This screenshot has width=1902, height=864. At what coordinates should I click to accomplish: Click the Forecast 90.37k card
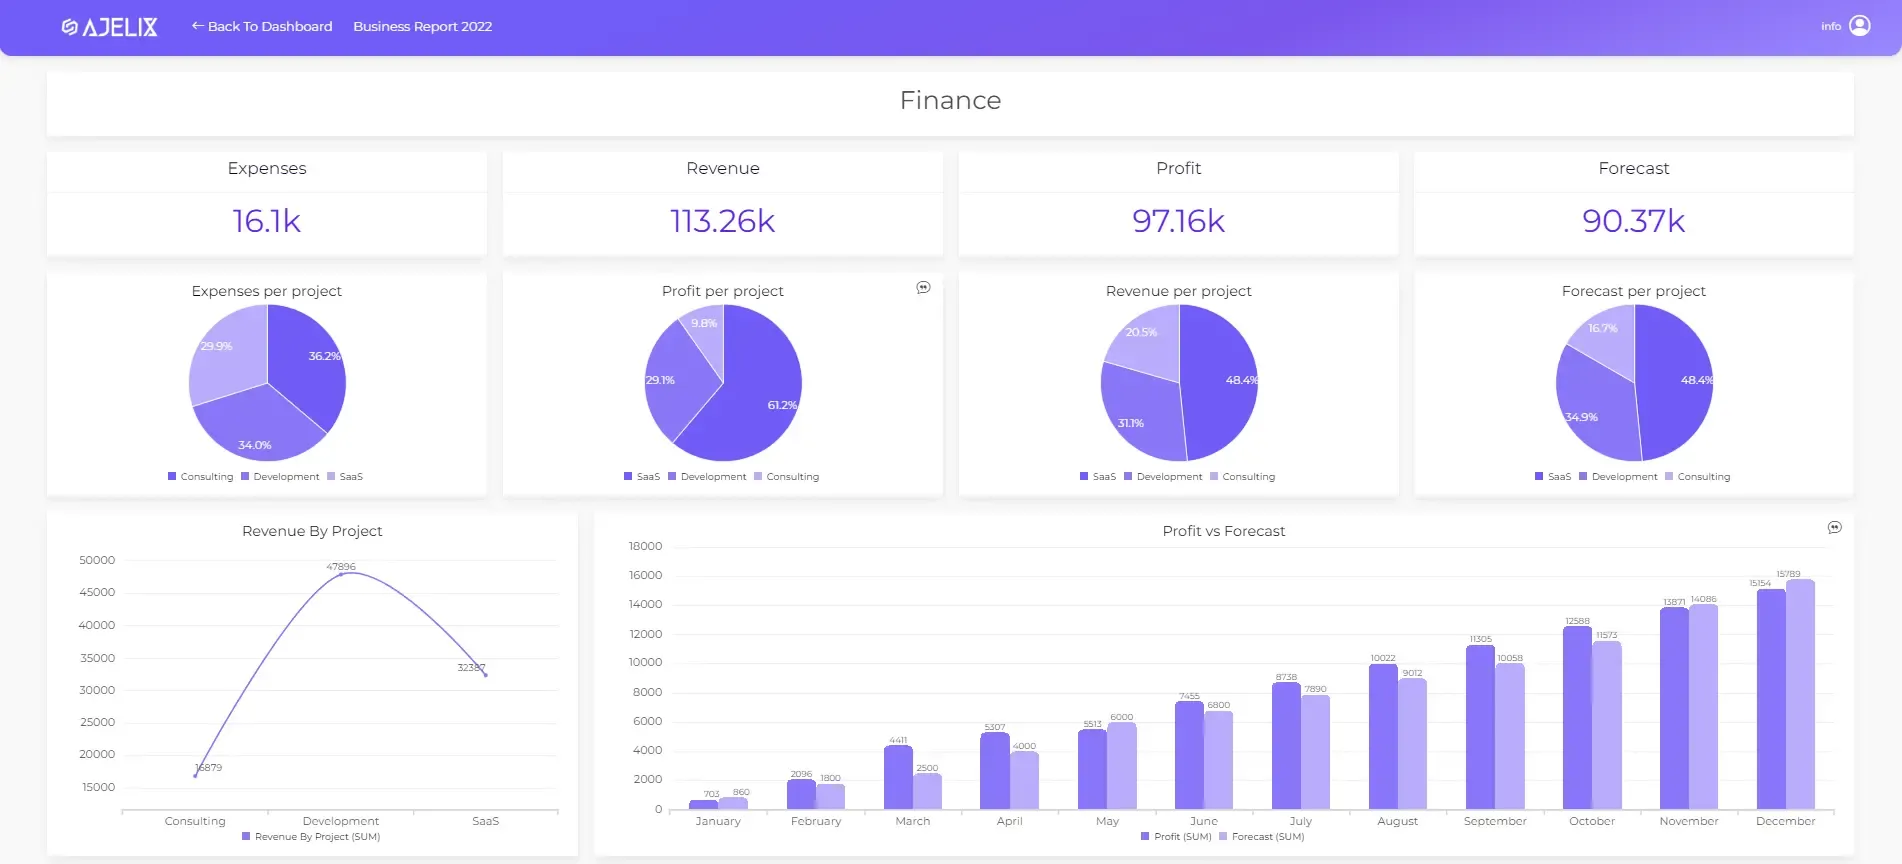pyautogui.click(x=1634, y=204)
